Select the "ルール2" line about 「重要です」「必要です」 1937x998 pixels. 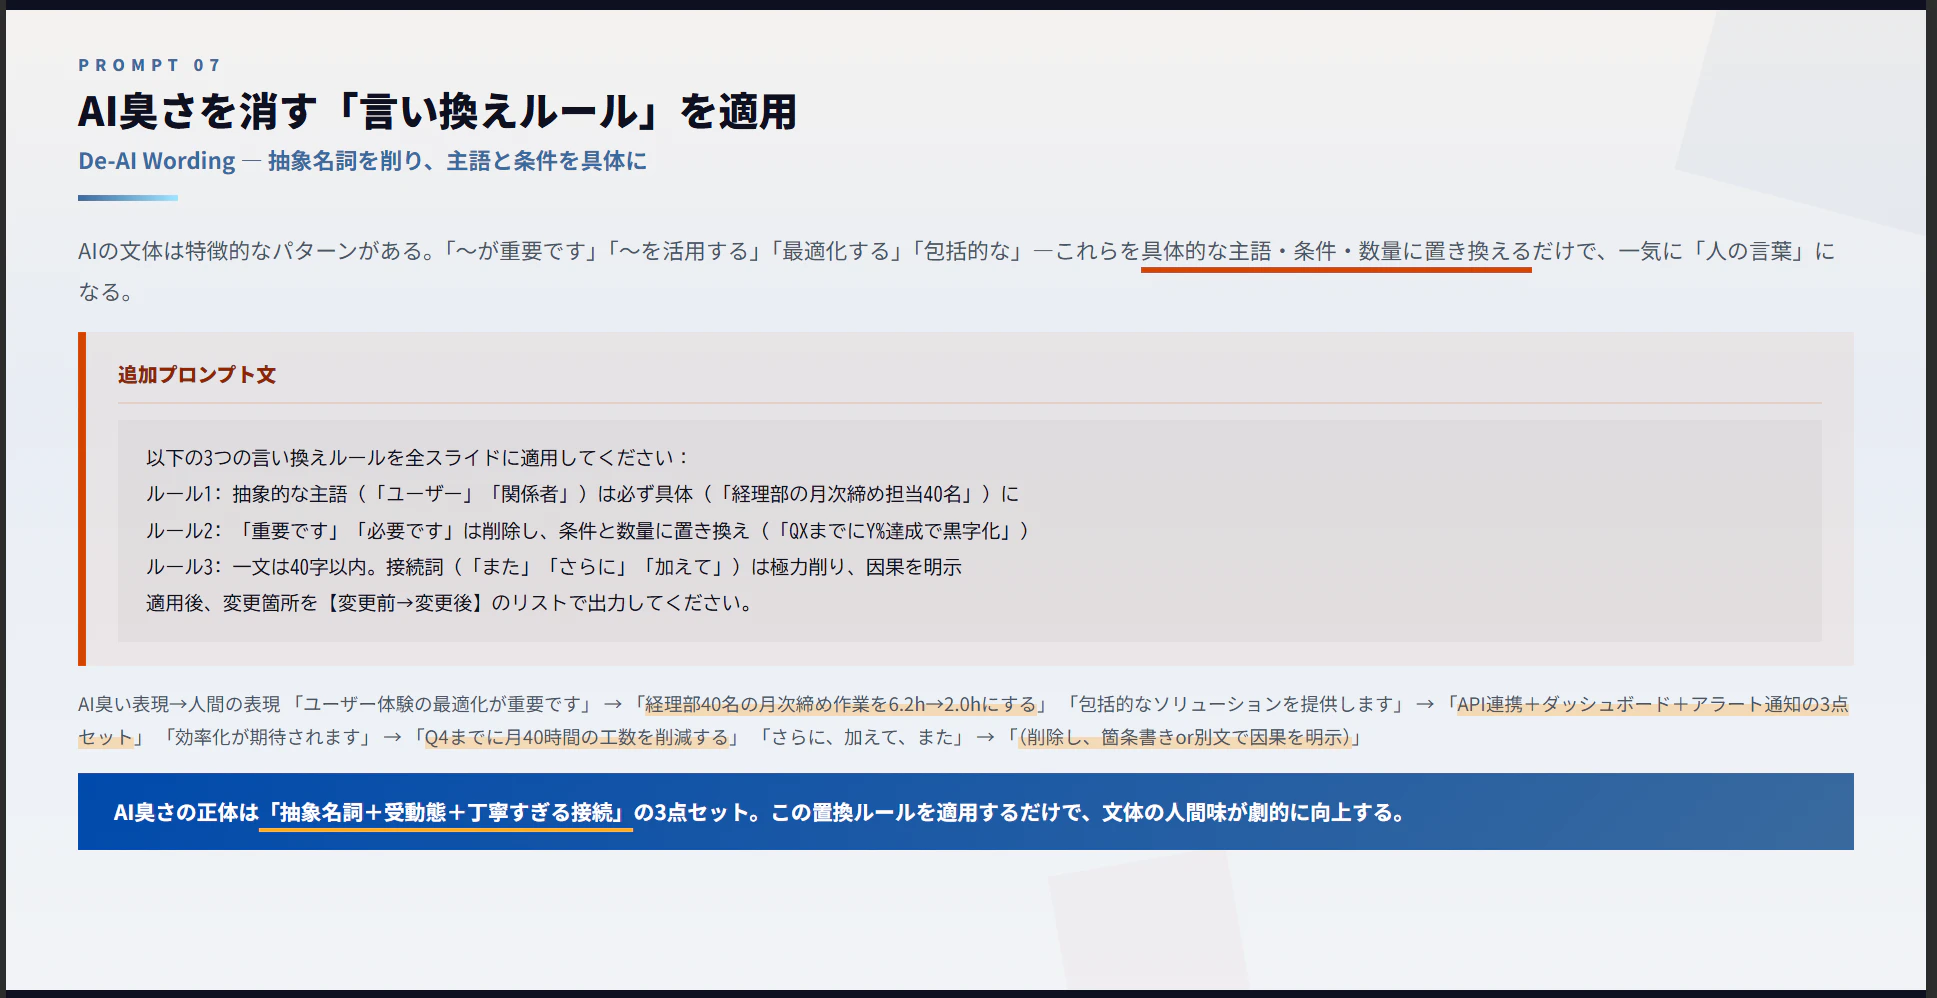click(x=588, y=531)
